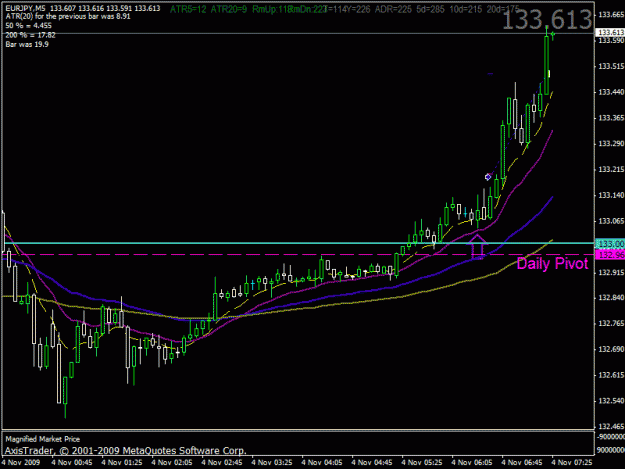625x469 pixels.
Task: Click the 132.765 price scale value
Action: (x=611, y=324)
